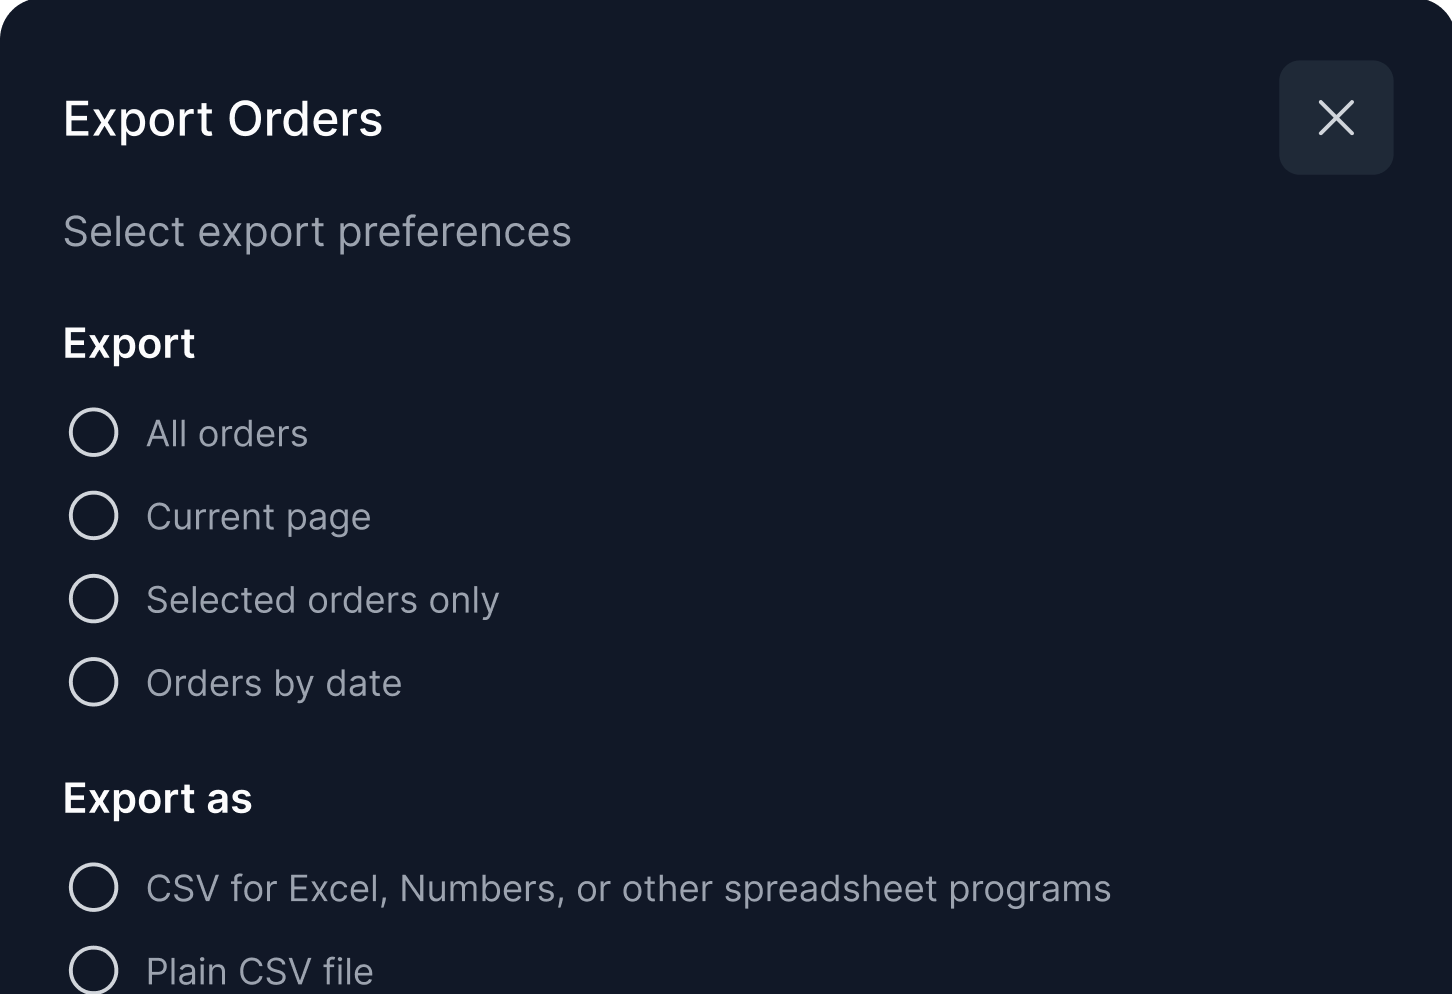Click the "Export as" section heading
Image resolution: width=1452 pixels, height=994 pixels.
(x=158, y=798)
